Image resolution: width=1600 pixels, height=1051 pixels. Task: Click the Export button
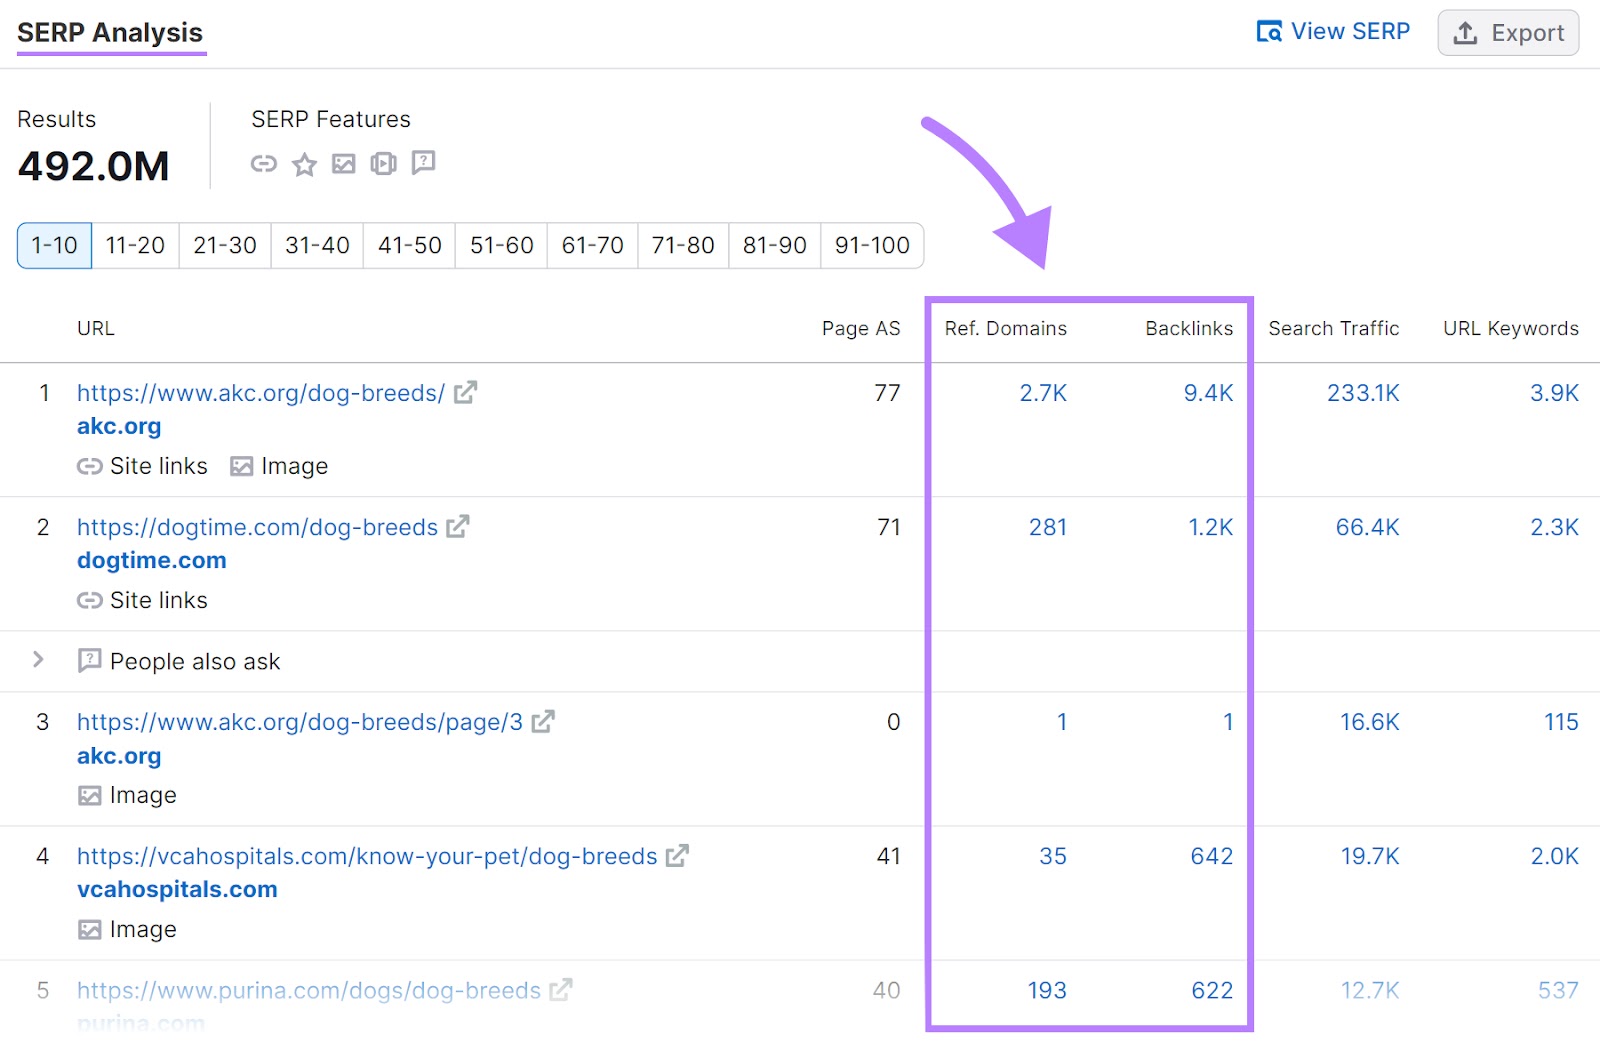1508,33
